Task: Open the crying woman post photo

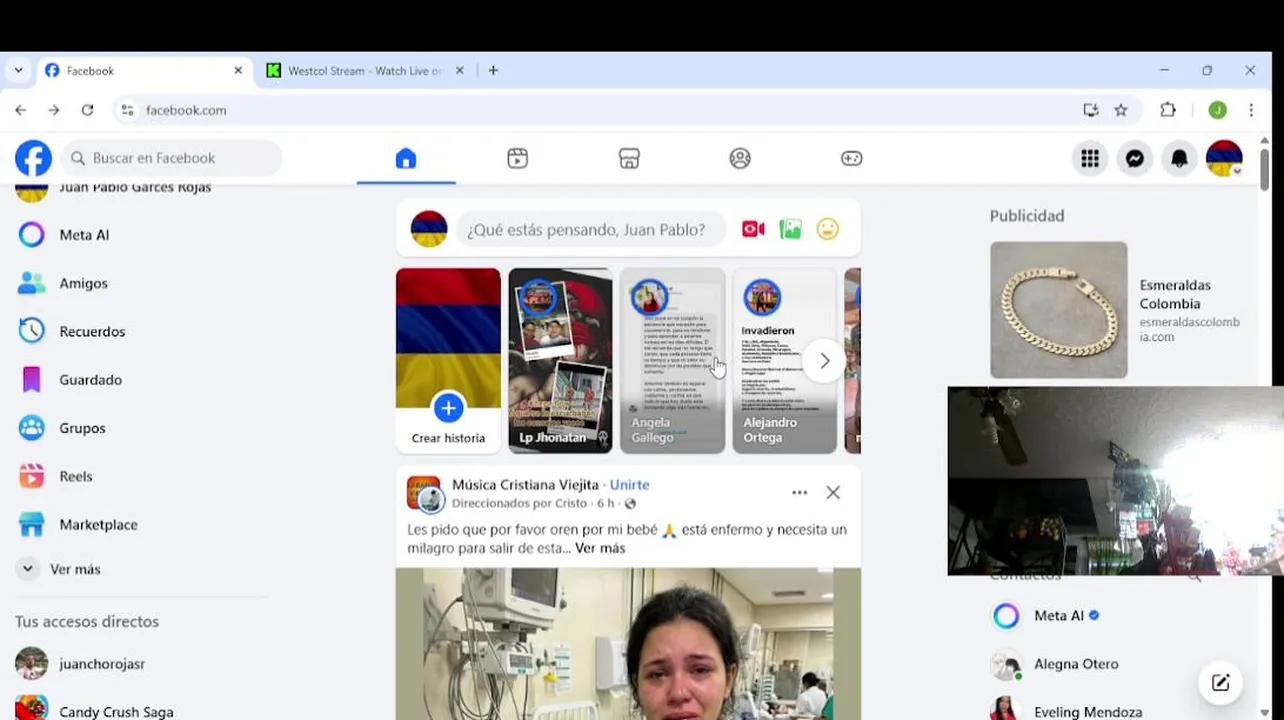Action: click(x=628, y=644)
